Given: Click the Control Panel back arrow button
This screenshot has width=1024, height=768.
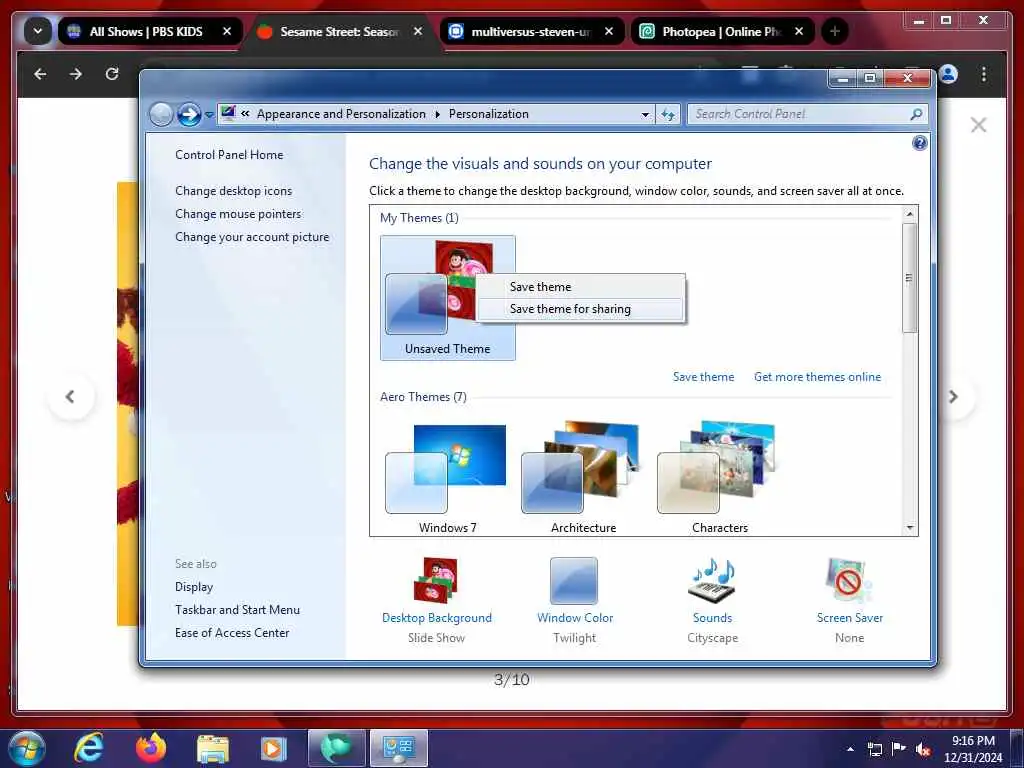Looking at the screenshot, I should [x=161, y=115].
